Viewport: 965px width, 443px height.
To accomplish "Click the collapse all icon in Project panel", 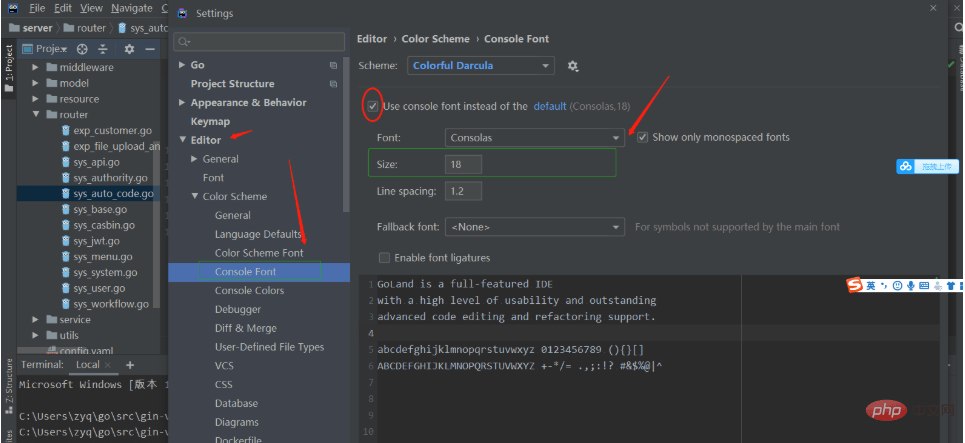I will [103, 49].
